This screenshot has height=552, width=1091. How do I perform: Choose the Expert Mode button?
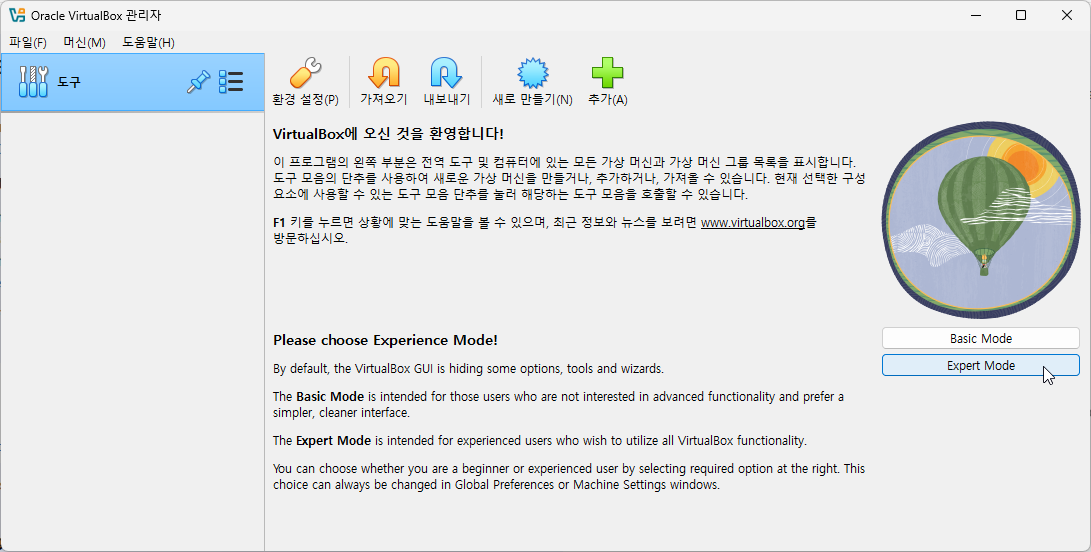(x=980, y=365)
